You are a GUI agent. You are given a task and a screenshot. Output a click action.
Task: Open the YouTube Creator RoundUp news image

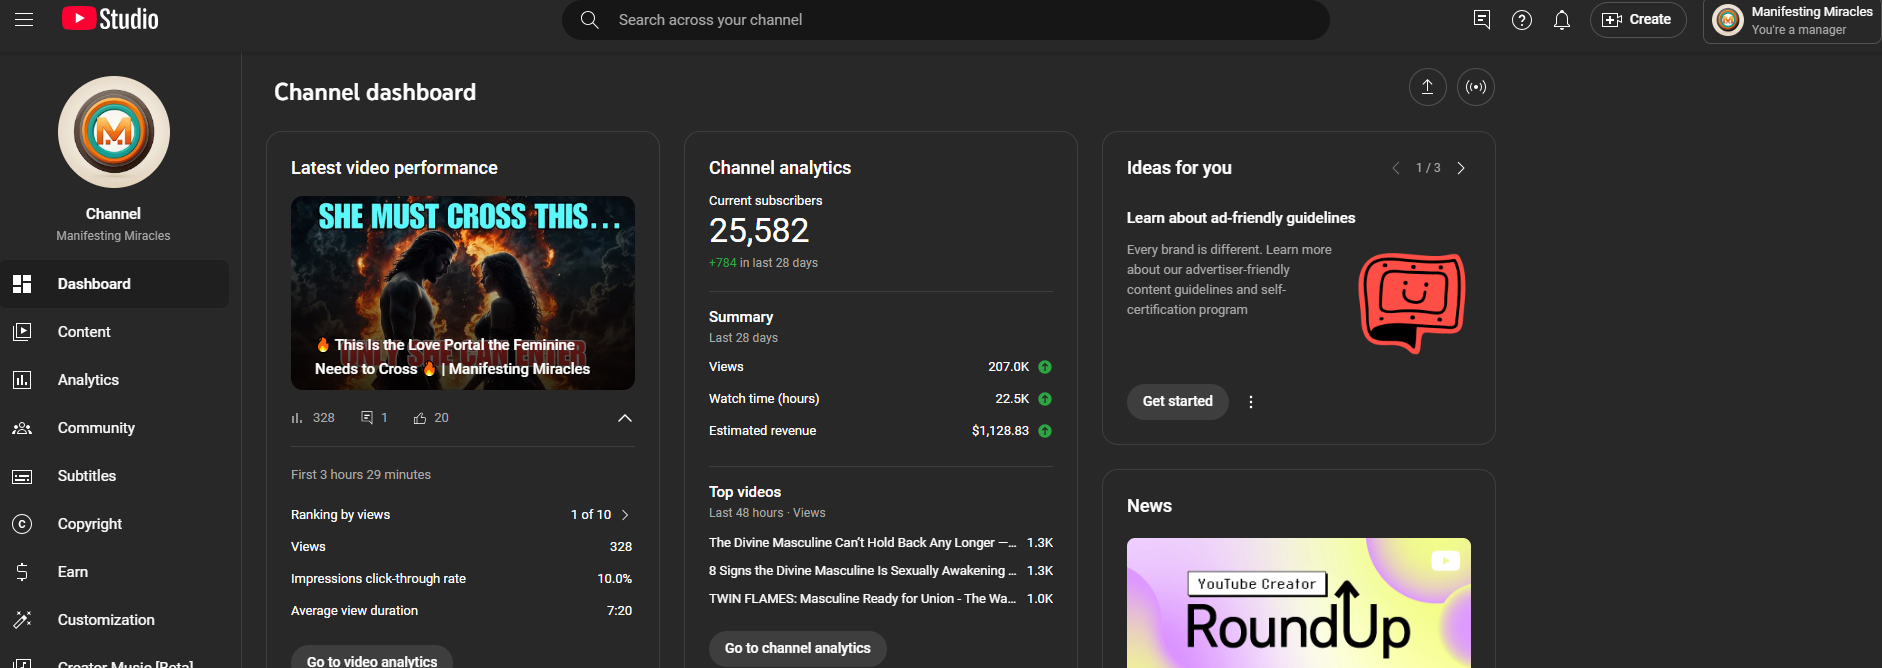pyautogui.click(x=1299, y=603)
